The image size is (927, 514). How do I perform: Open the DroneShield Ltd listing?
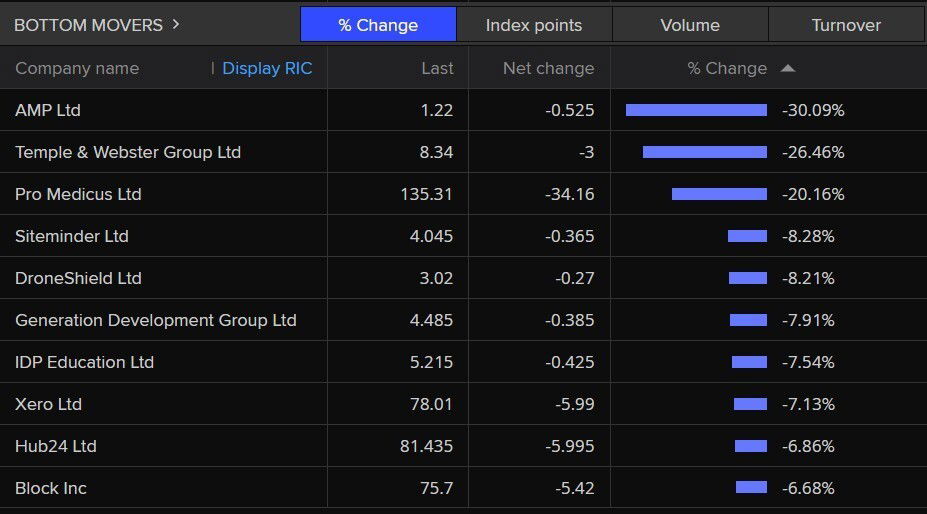[78, 278]
